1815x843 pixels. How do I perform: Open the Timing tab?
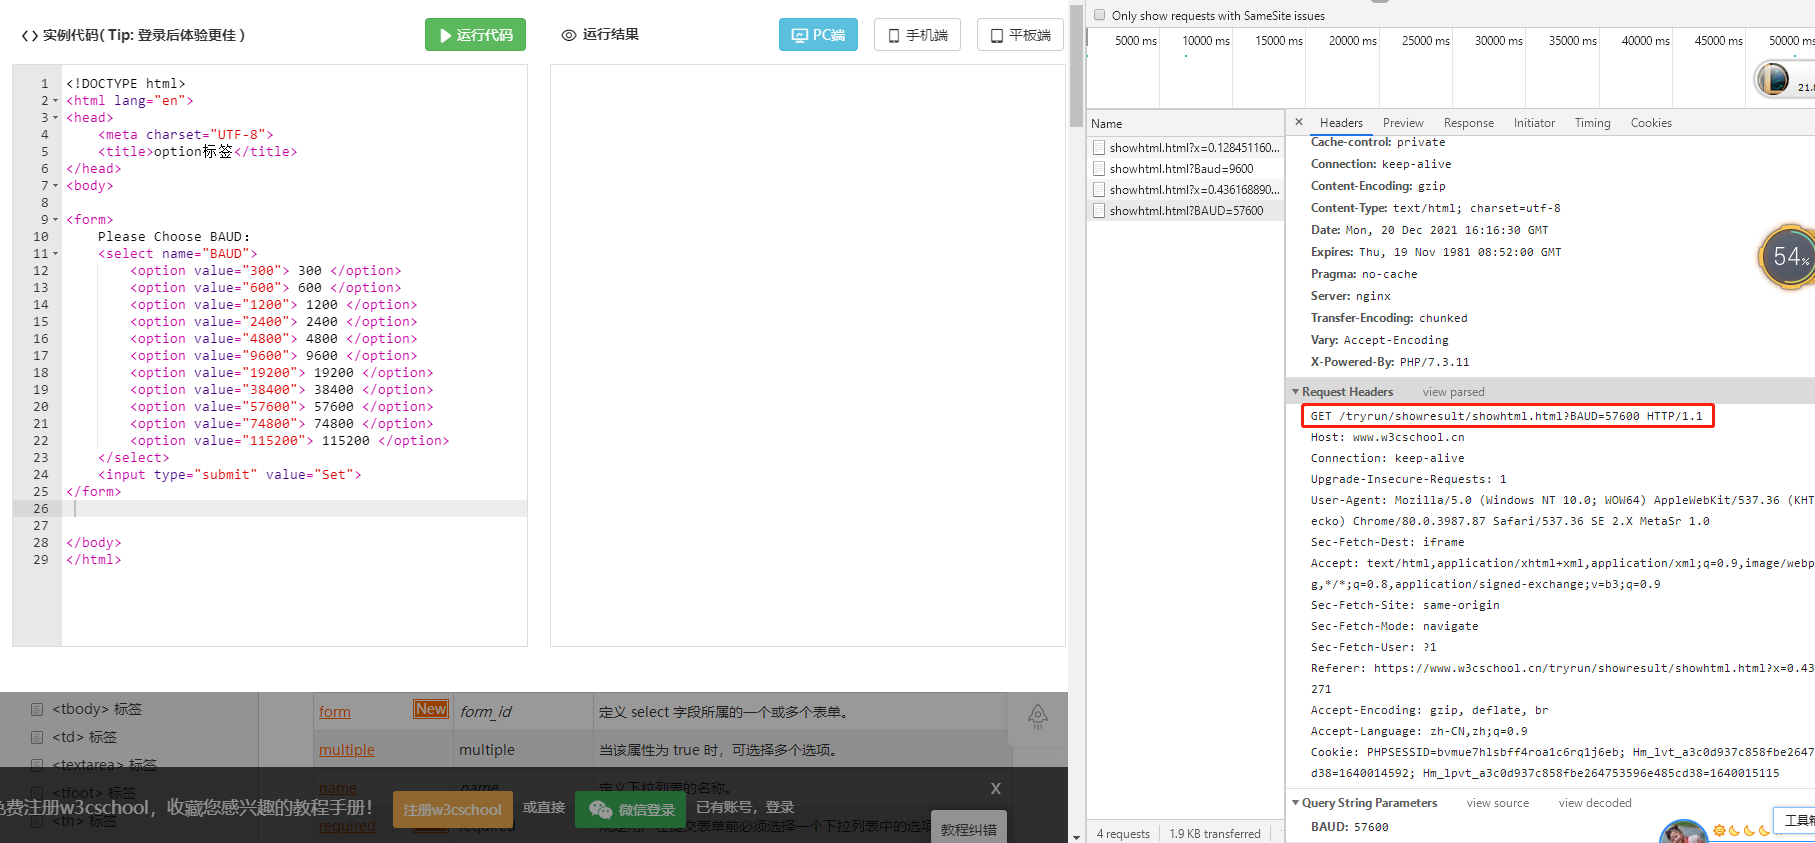click(1592, 123)
